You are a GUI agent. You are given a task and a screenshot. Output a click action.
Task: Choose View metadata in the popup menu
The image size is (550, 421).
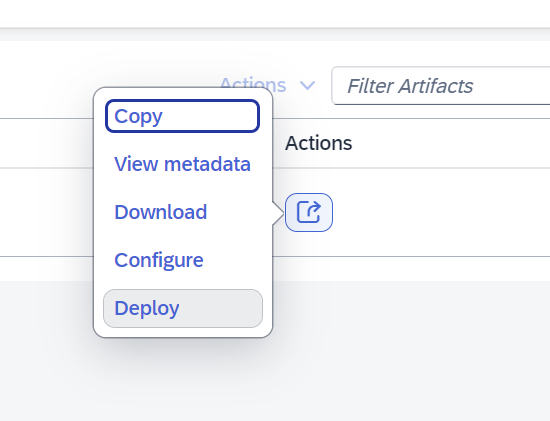(x=182, y=164)
